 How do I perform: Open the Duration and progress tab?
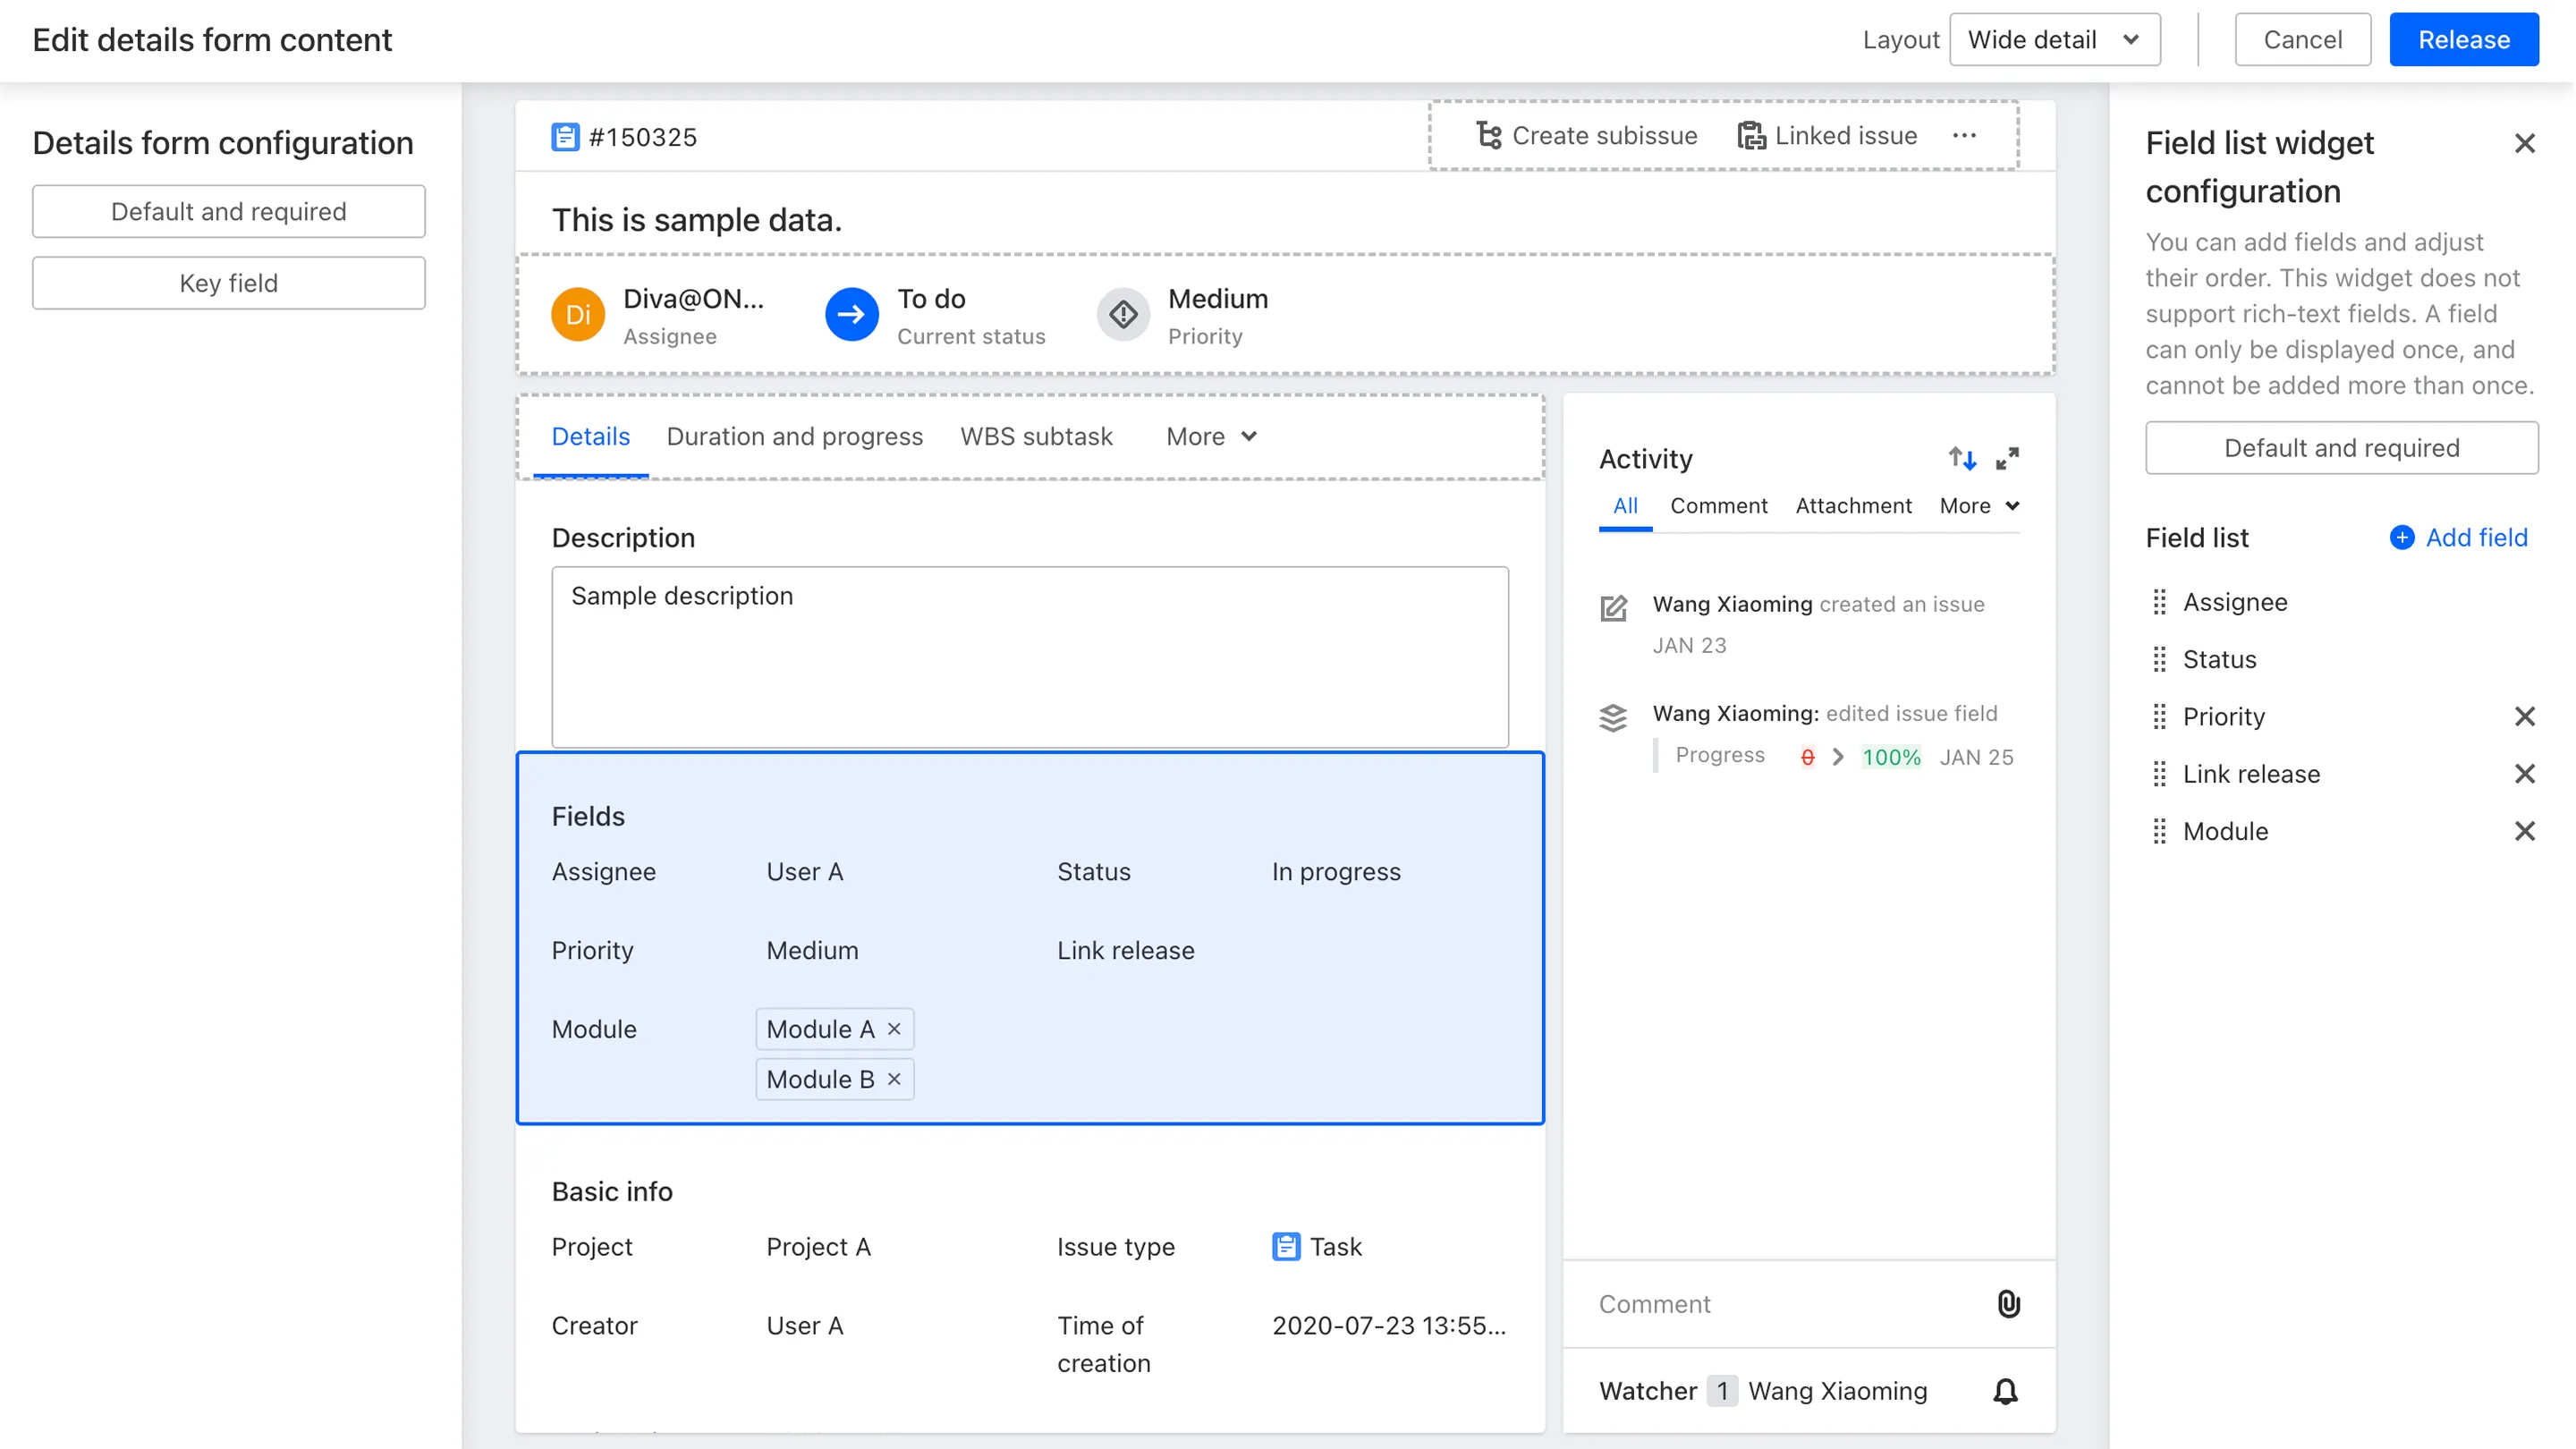[794, 437]
